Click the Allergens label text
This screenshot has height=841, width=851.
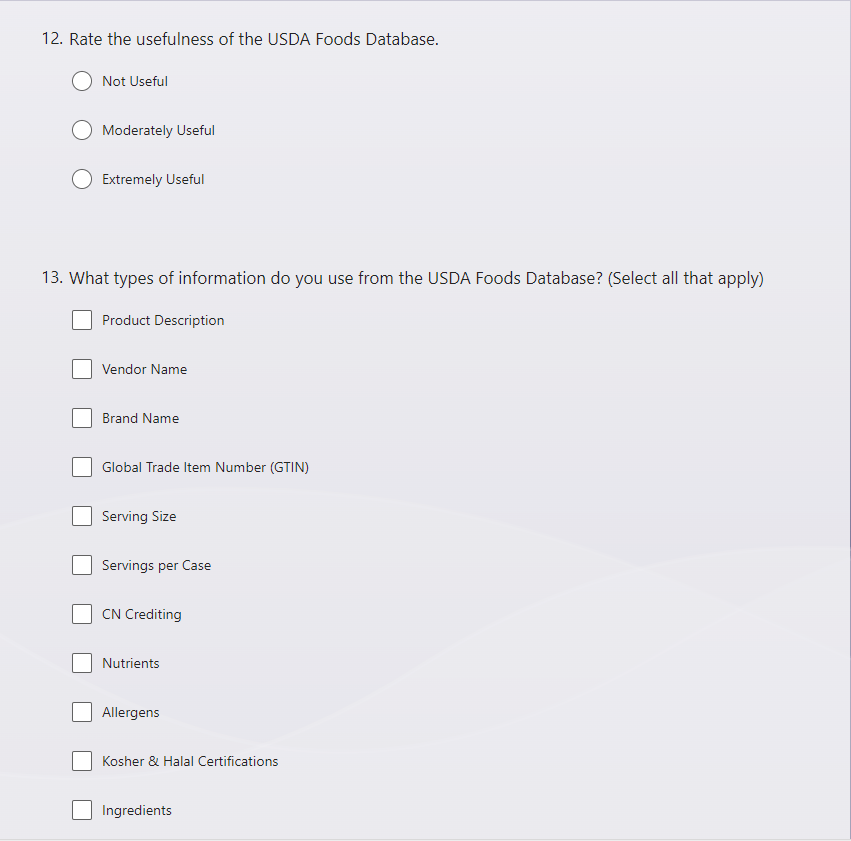(131, 712)
